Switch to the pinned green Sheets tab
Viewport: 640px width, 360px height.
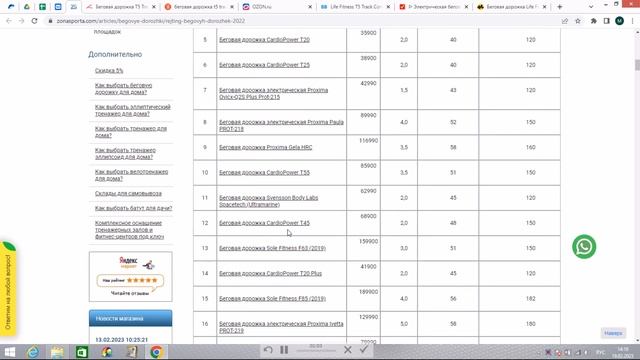[42, 7]
